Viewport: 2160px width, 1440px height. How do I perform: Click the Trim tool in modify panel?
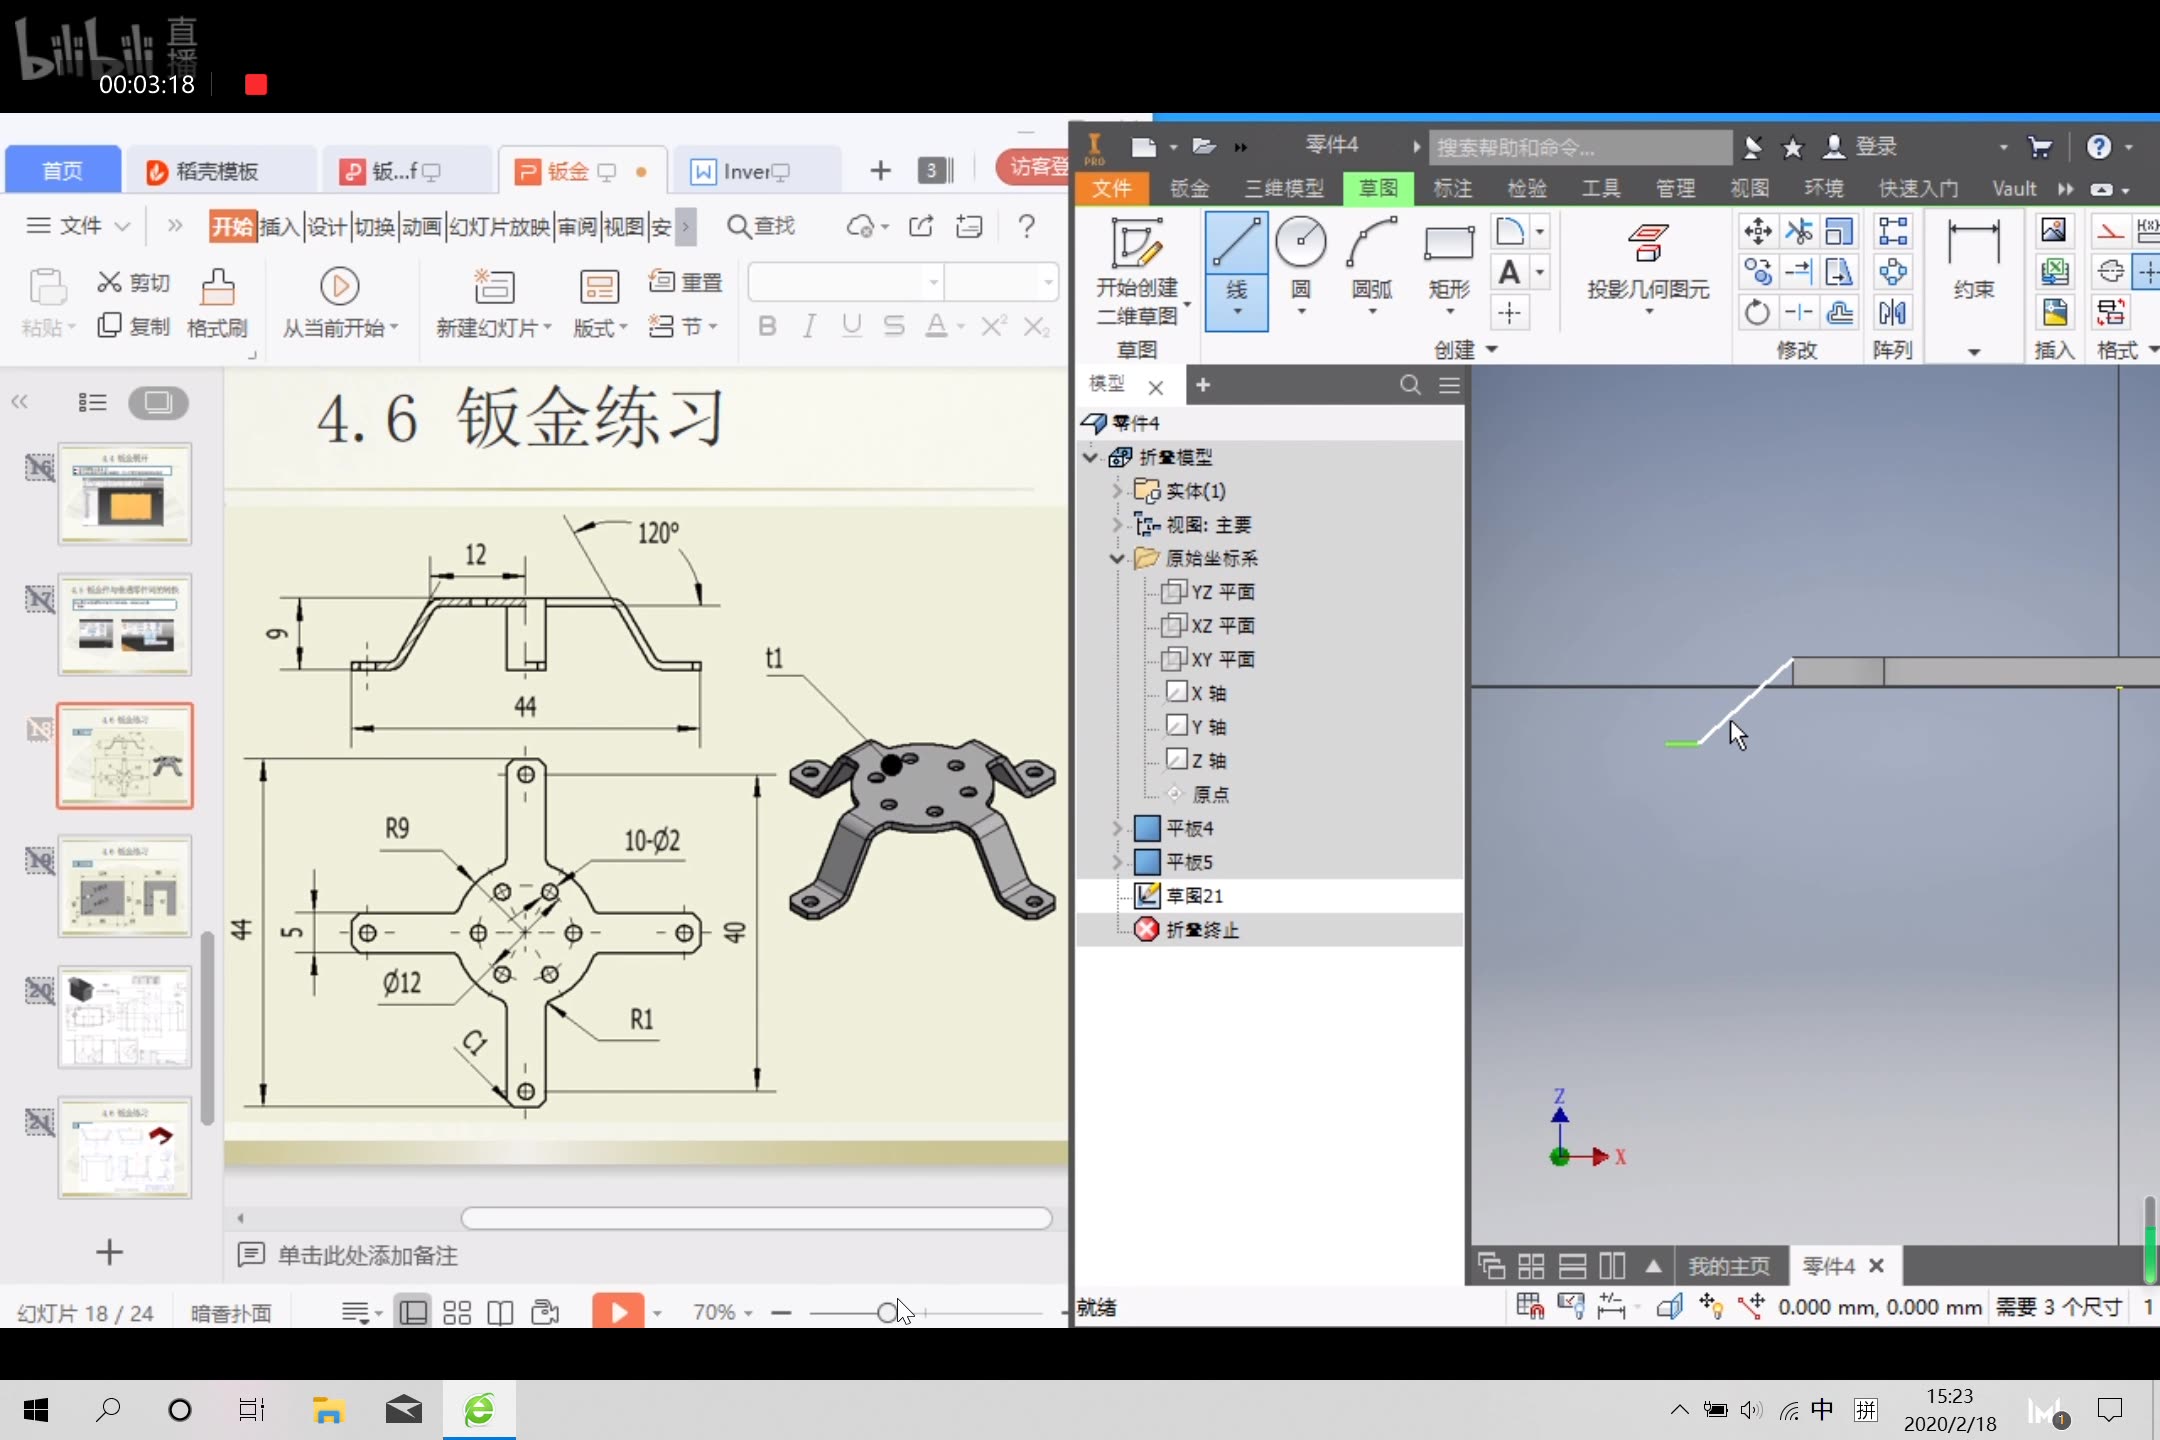pos(1798,232)
